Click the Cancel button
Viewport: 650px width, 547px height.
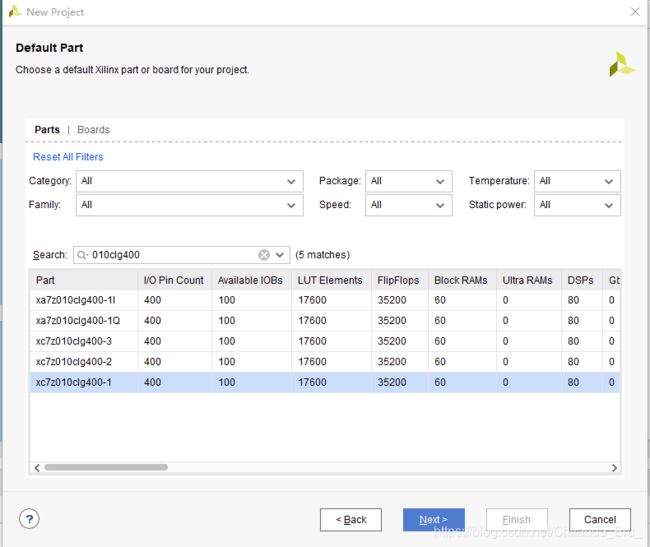(600, 520)
